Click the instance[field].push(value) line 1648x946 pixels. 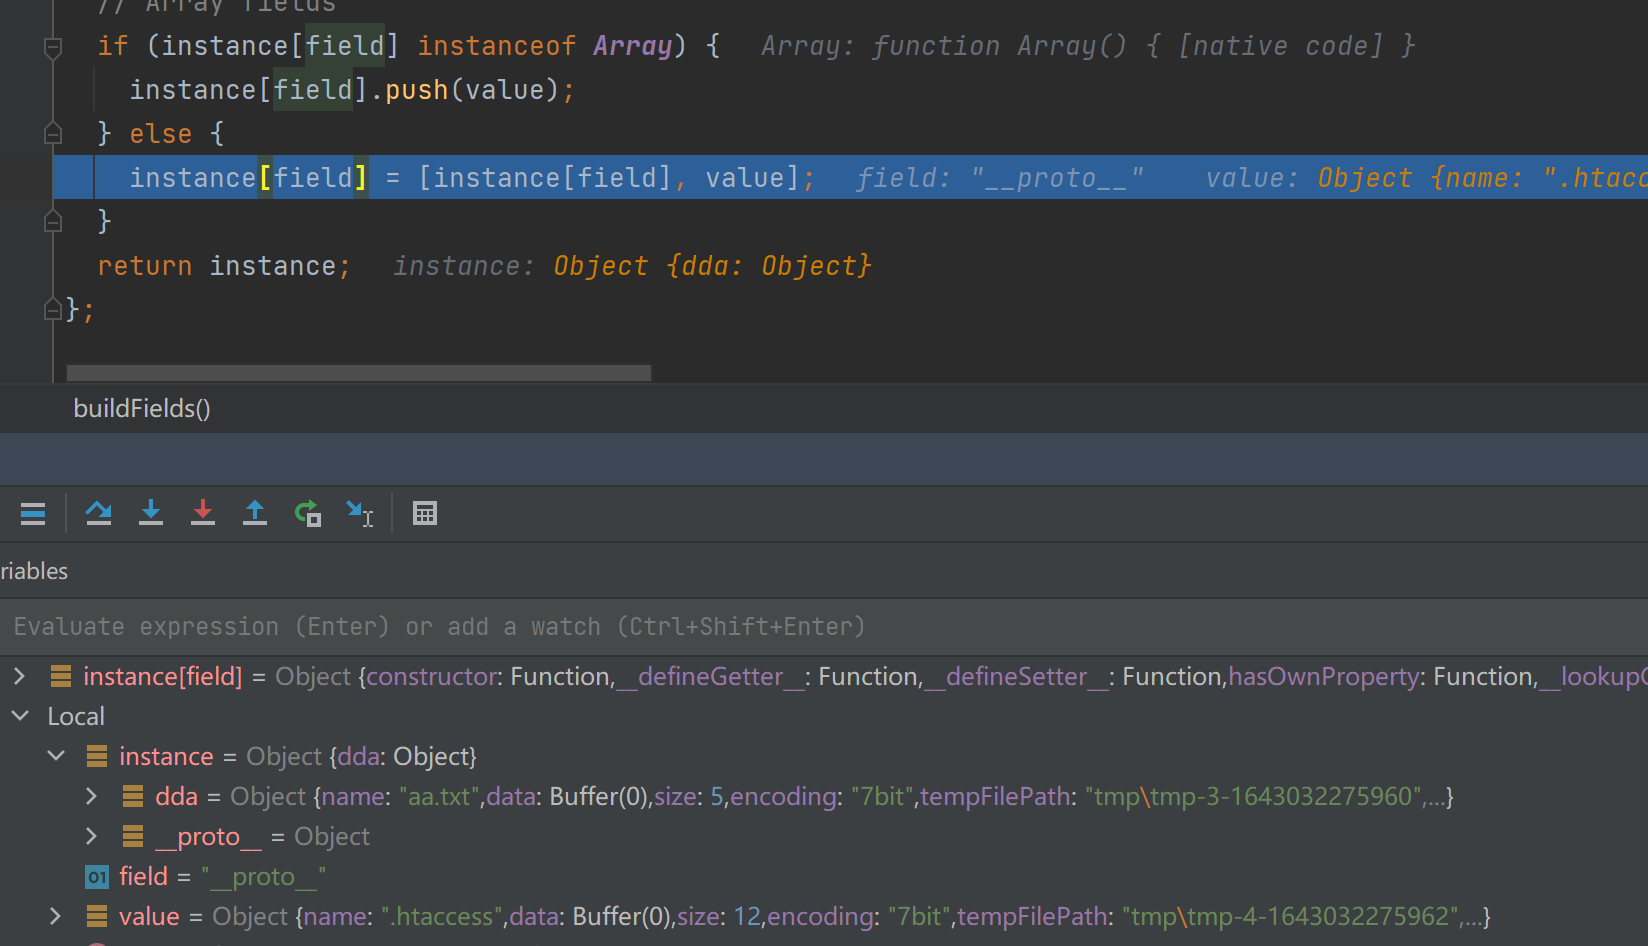coord(352,90)
